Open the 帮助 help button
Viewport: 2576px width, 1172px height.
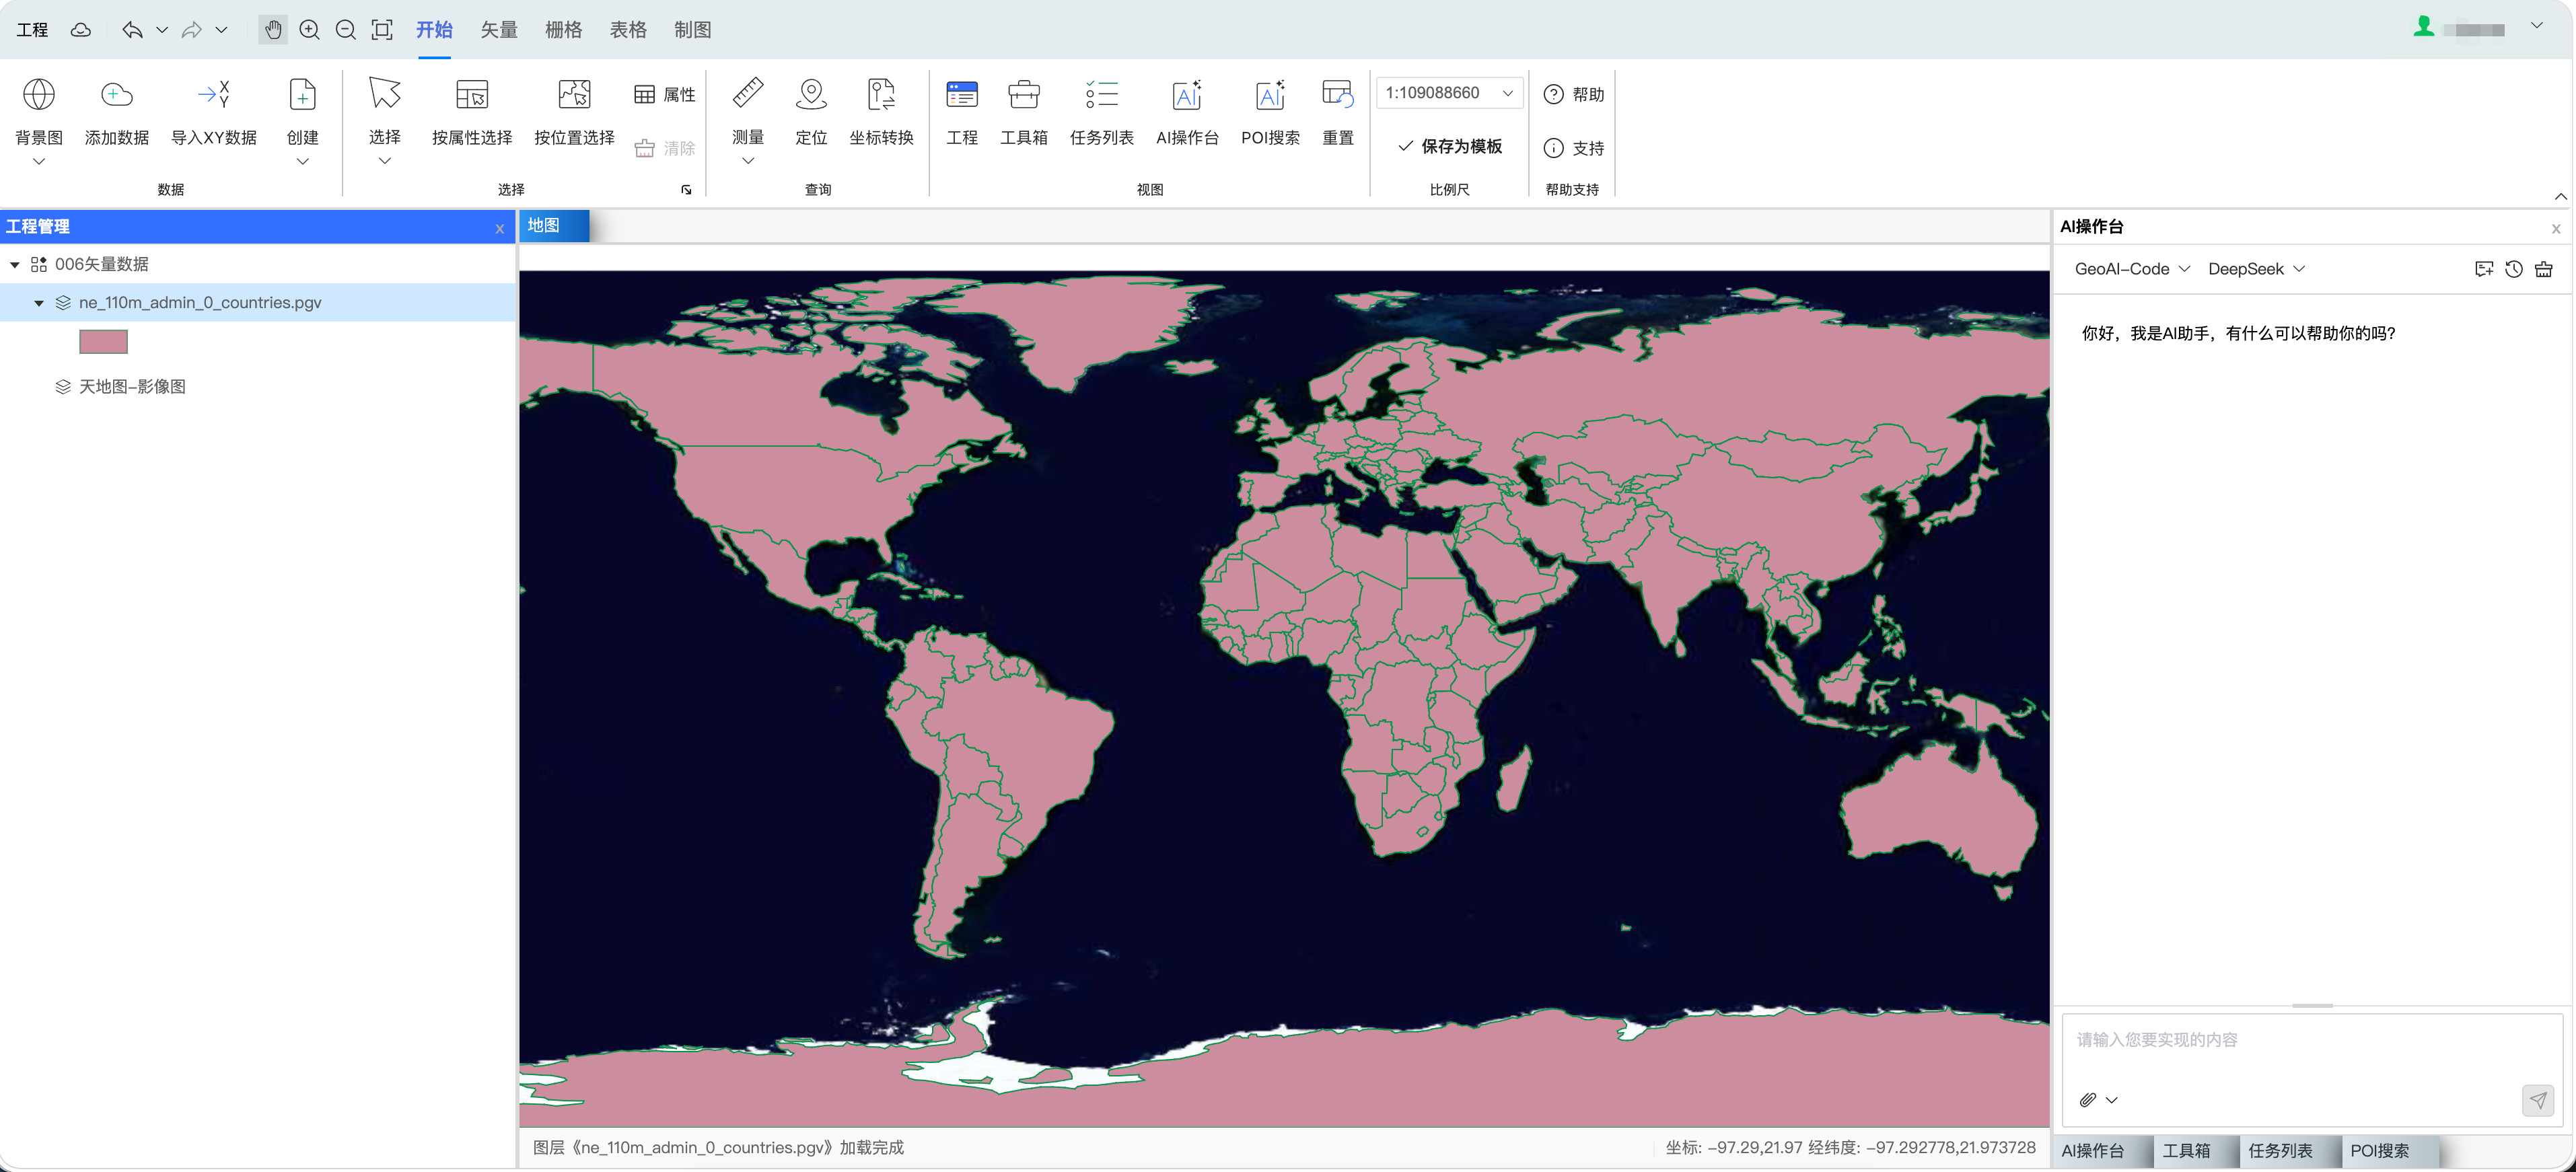click(1574, 94)
